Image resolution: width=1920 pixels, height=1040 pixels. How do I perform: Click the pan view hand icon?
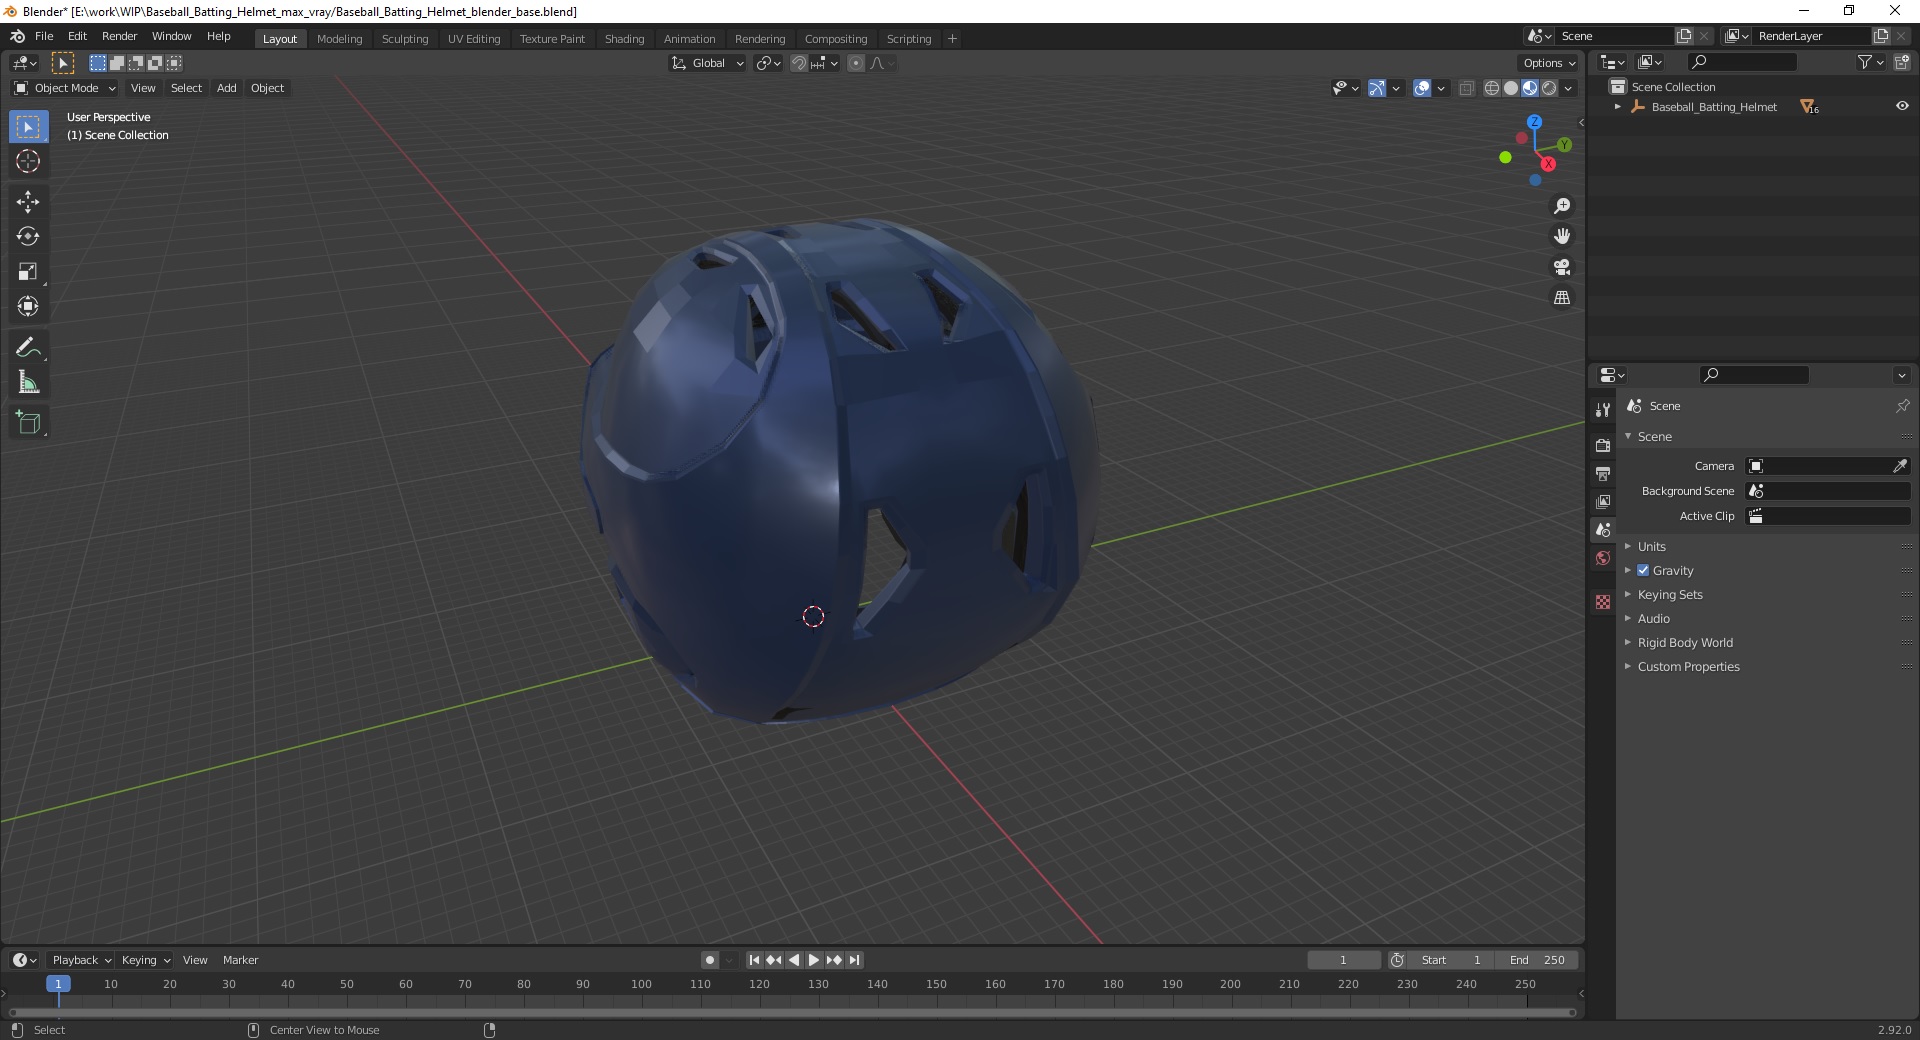[x=1562, y=236]
